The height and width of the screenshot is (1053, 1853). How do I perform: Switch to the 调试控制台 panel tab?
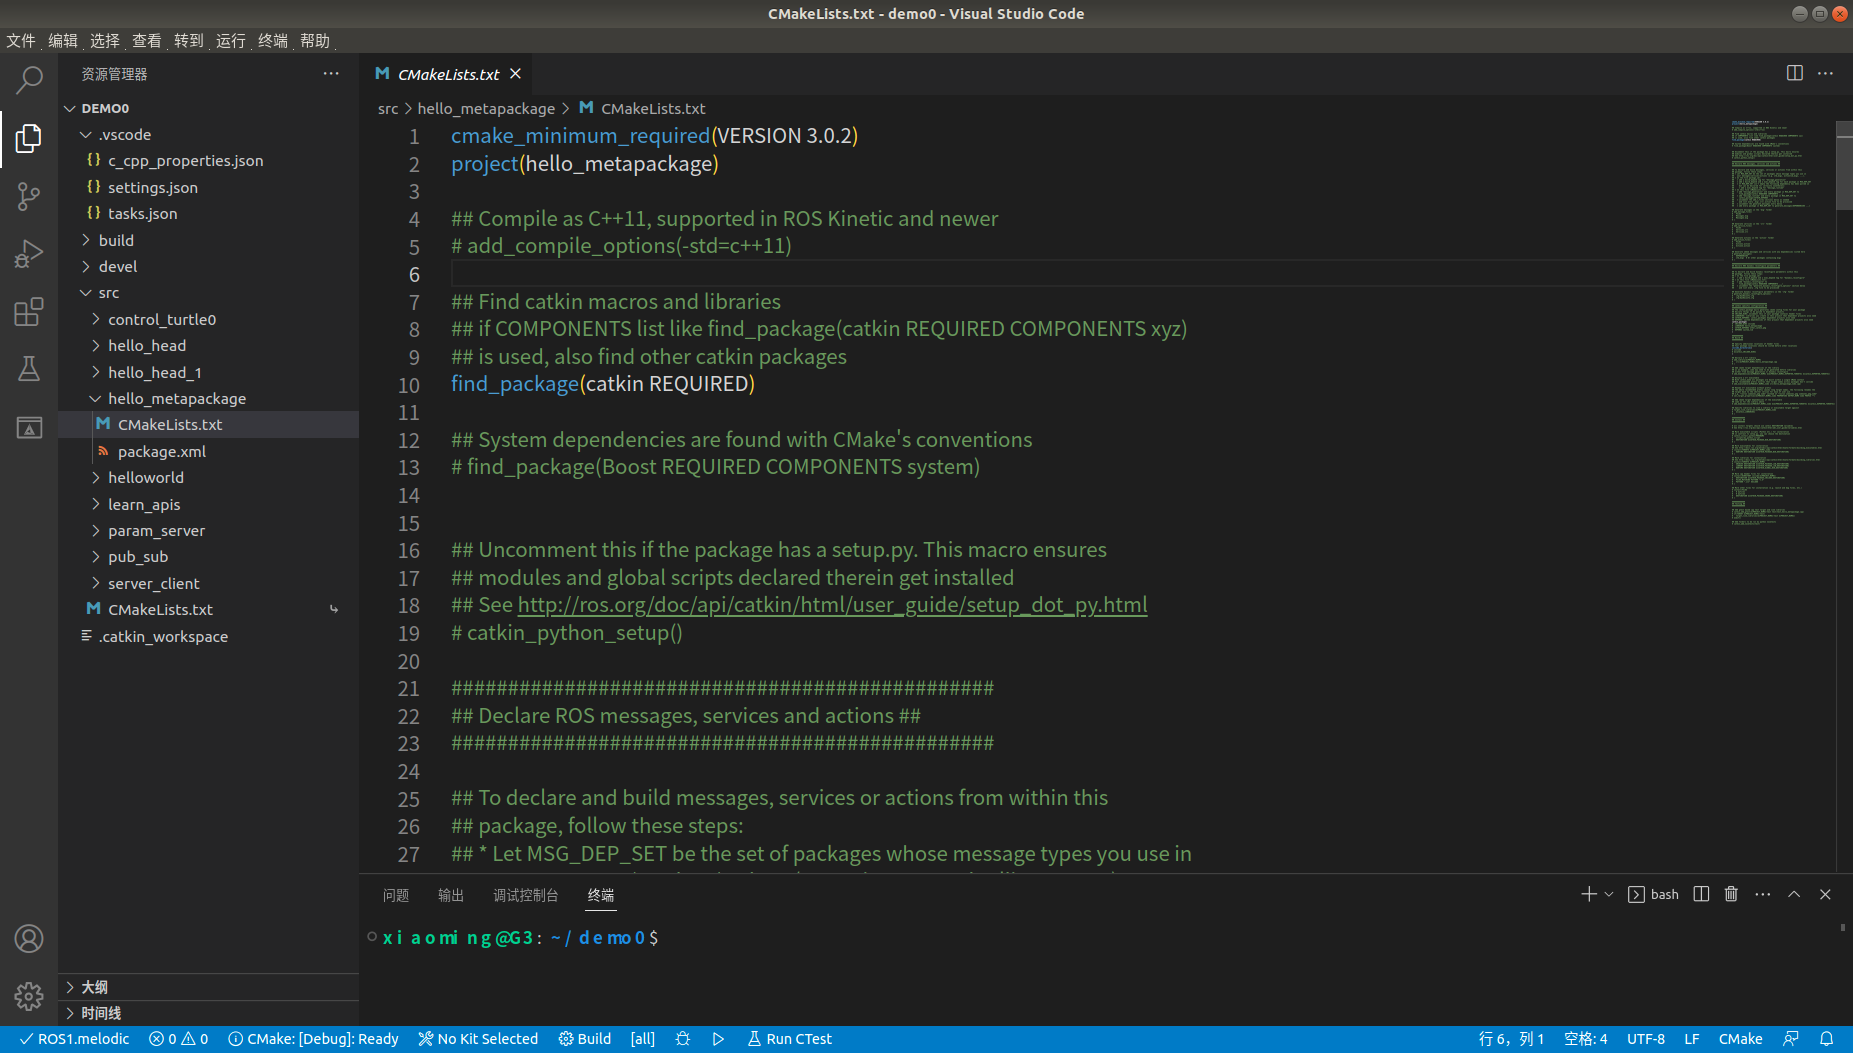pyautogui.click(x=526, y=895)
